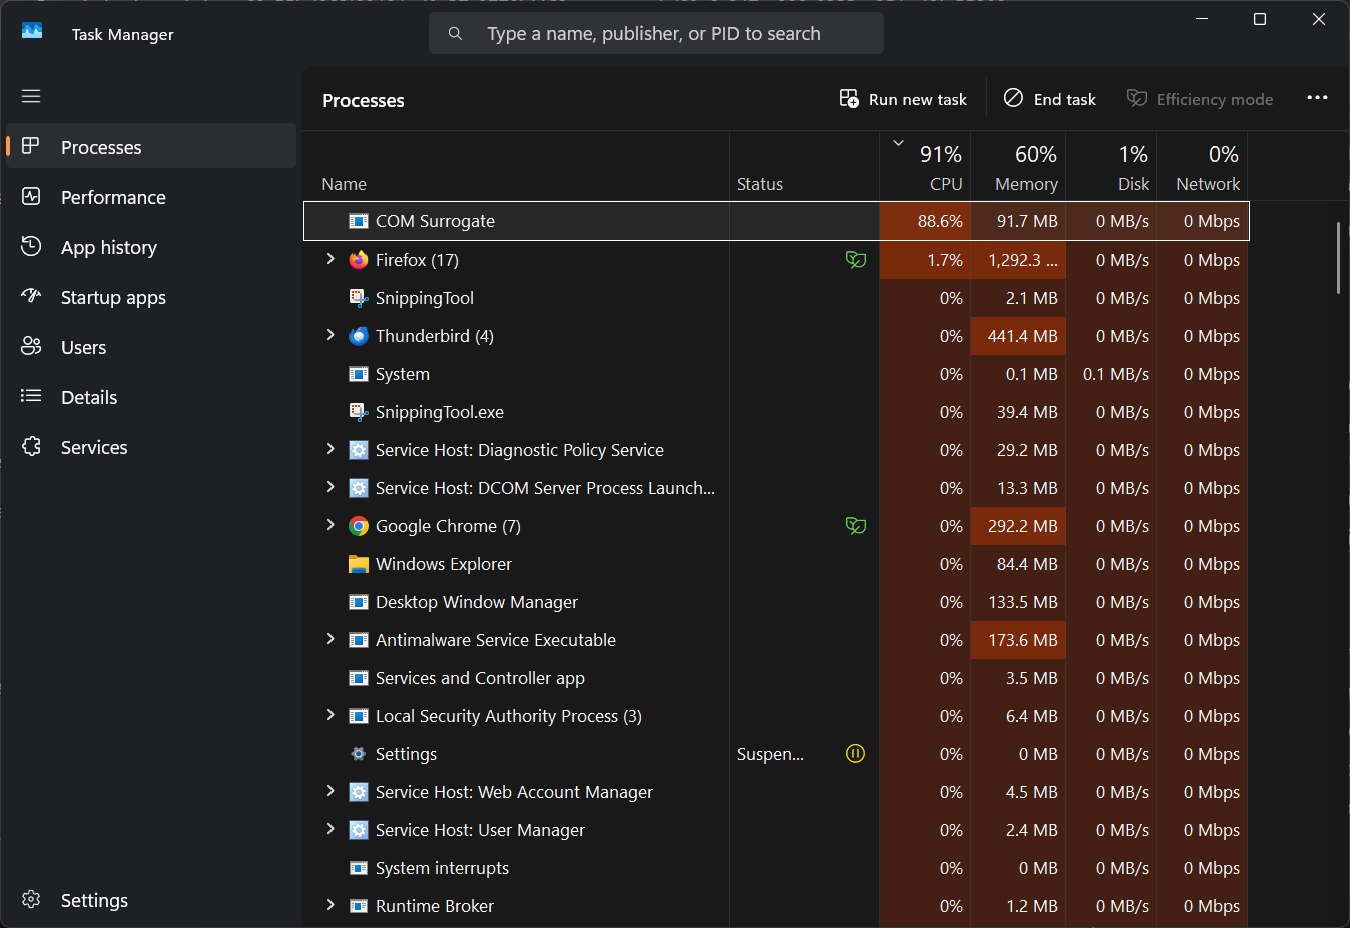Expand Antimalware Service Executable row
This screenshot has width=1350, height=928.
(x=330, y=639)
